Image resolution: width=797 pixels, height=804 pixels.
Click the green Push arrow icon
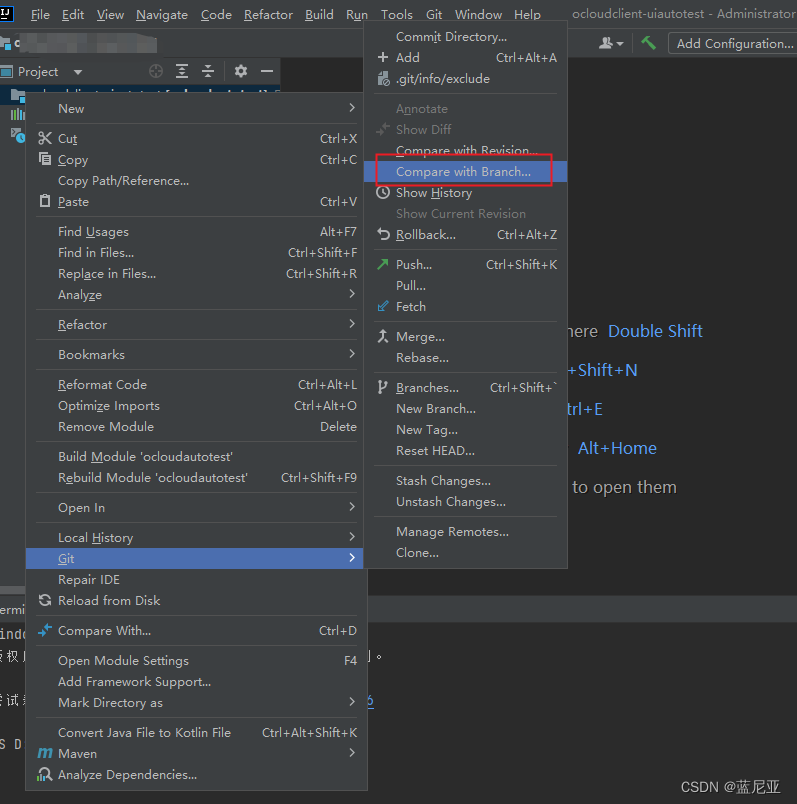pos(383,264)
